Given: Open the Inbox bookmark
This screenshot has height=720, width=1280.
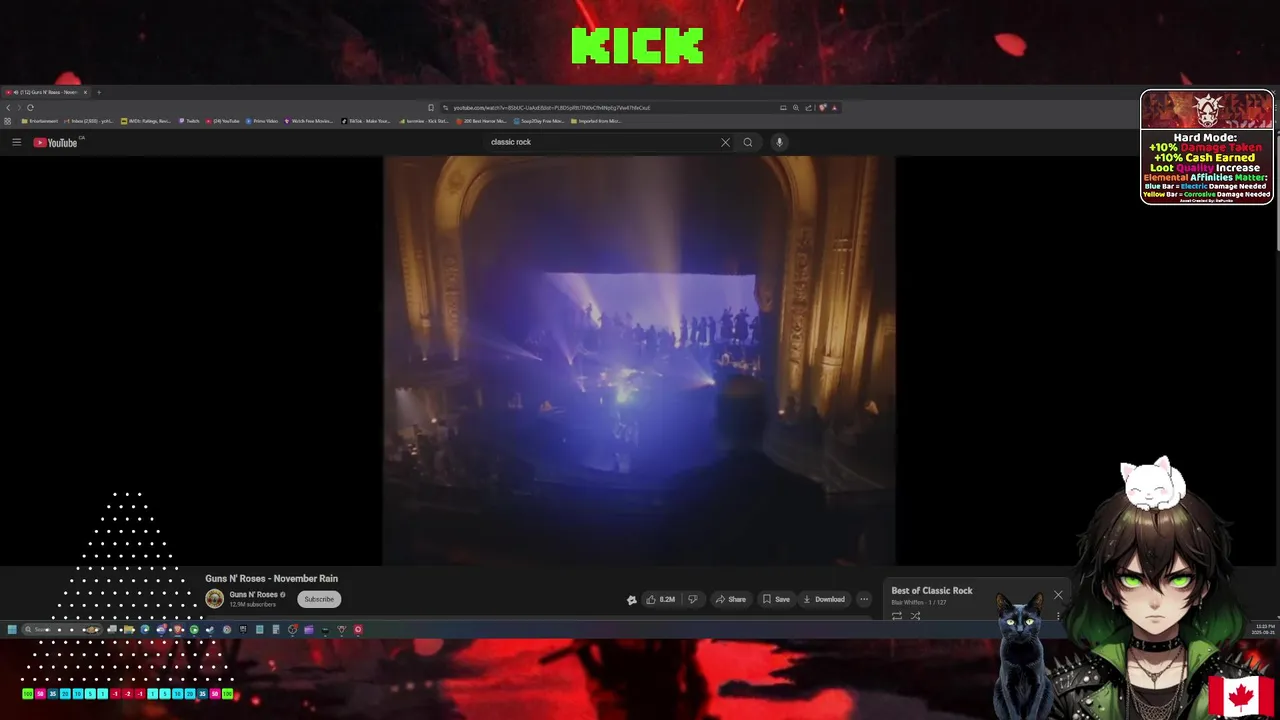Looking at the screenshot, I should pos(88,121).
